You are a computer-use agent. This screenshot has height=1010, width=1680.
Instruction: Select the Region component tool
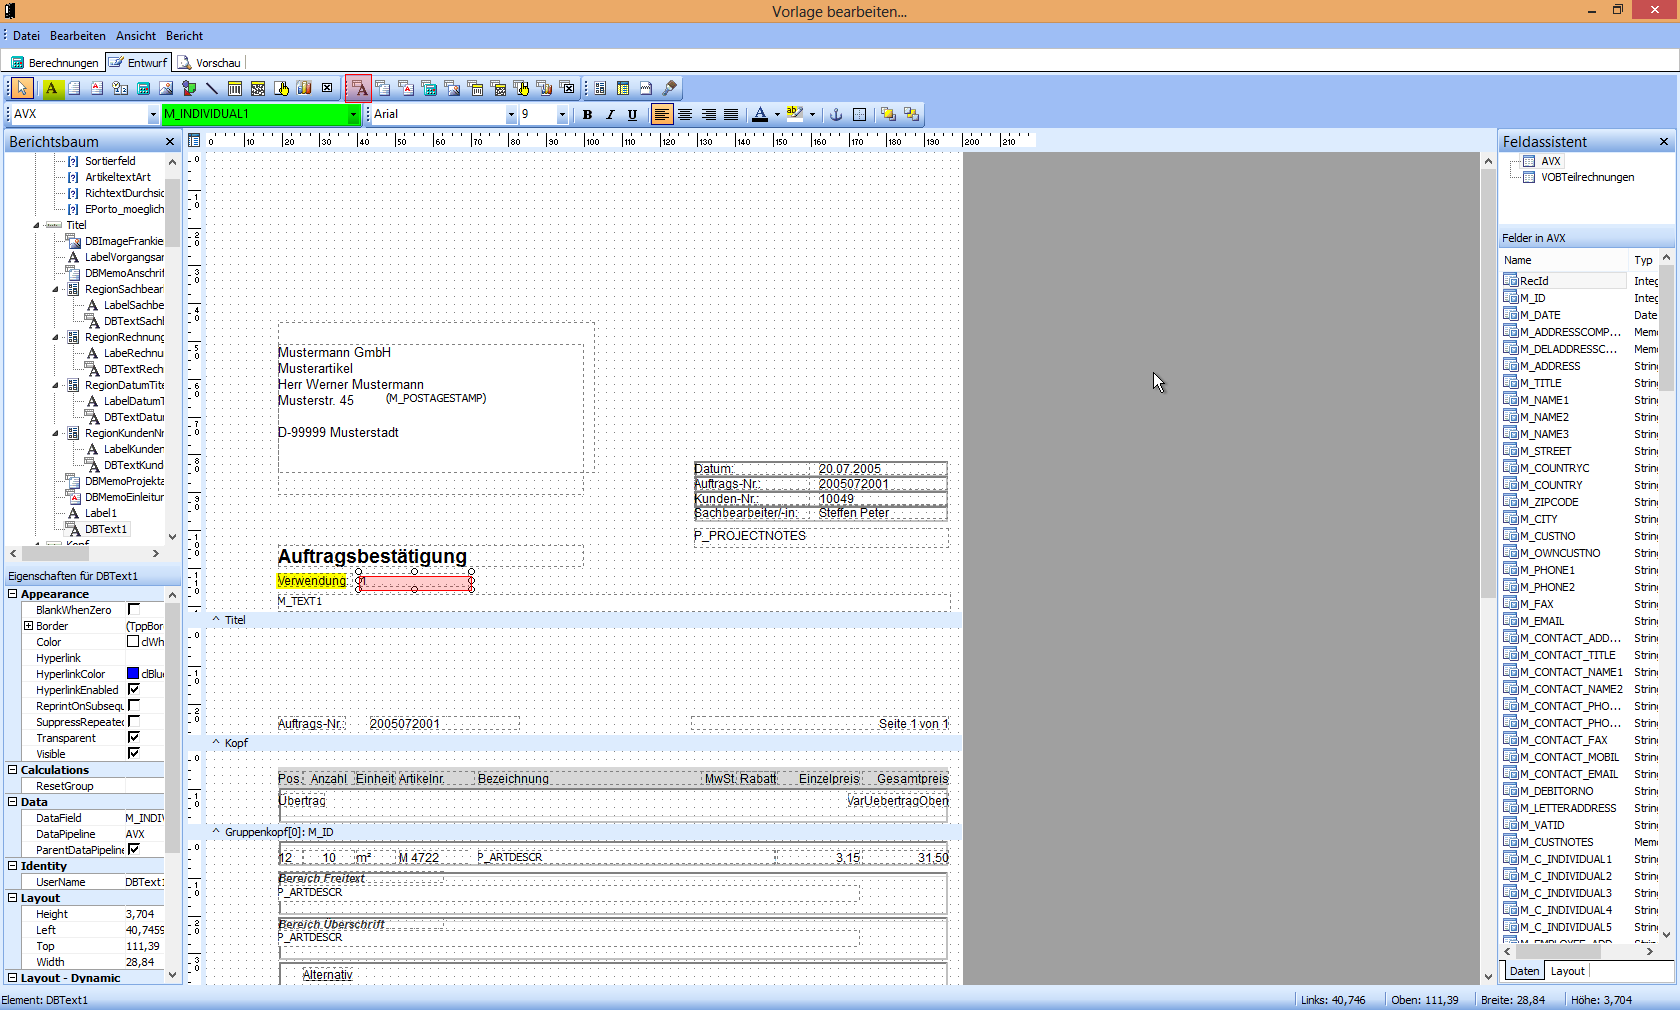(600, 88)
